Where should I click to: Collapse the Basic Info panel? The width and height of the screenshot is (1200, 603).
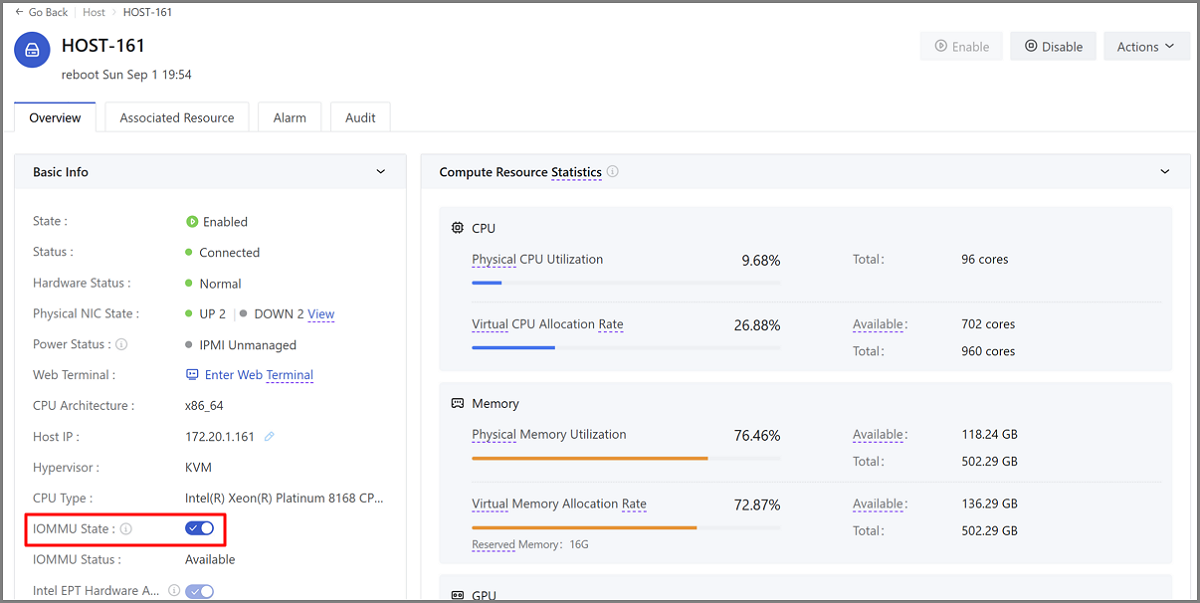[x=380, y=172]
